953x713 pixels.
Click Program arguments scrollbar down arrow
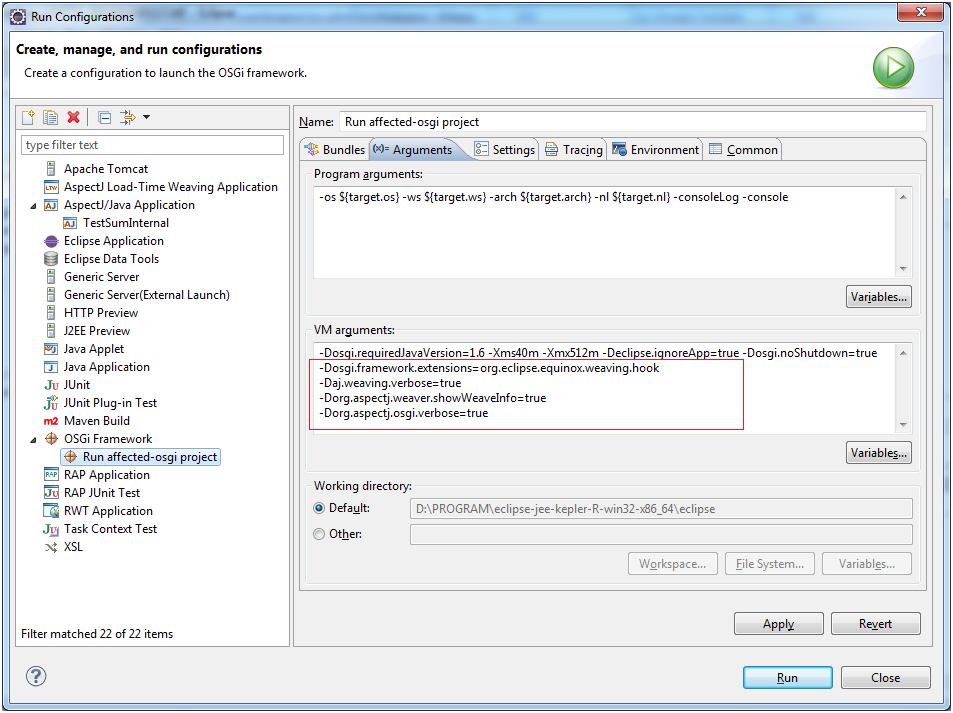tap(903, 269)
